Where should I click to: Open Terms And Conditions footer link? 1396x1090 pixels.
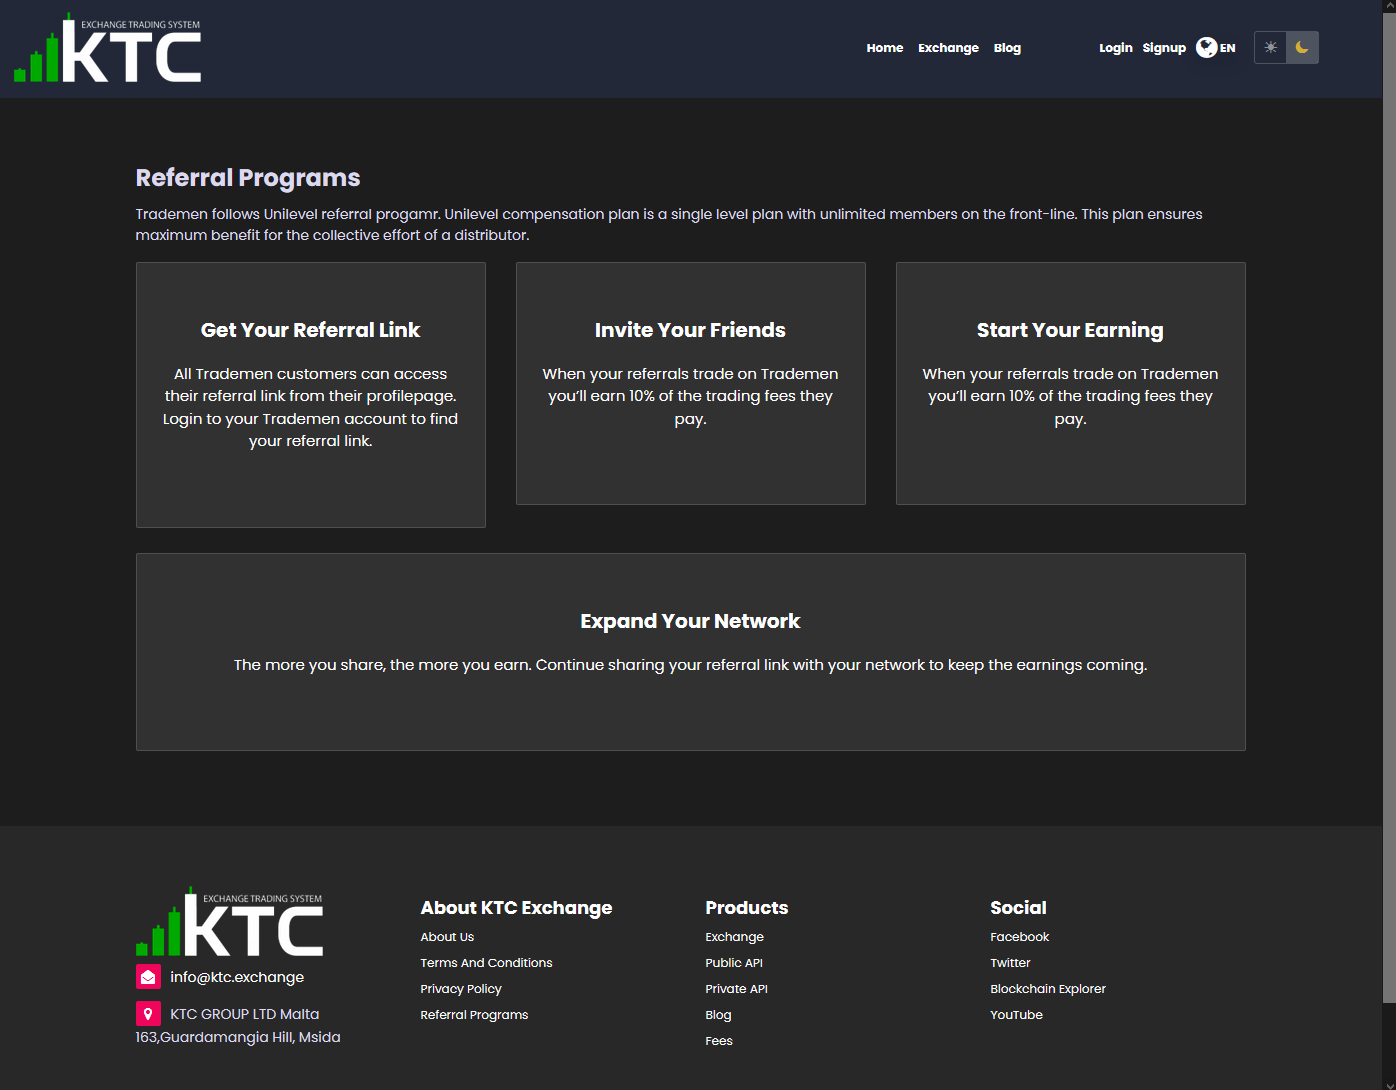486,963
